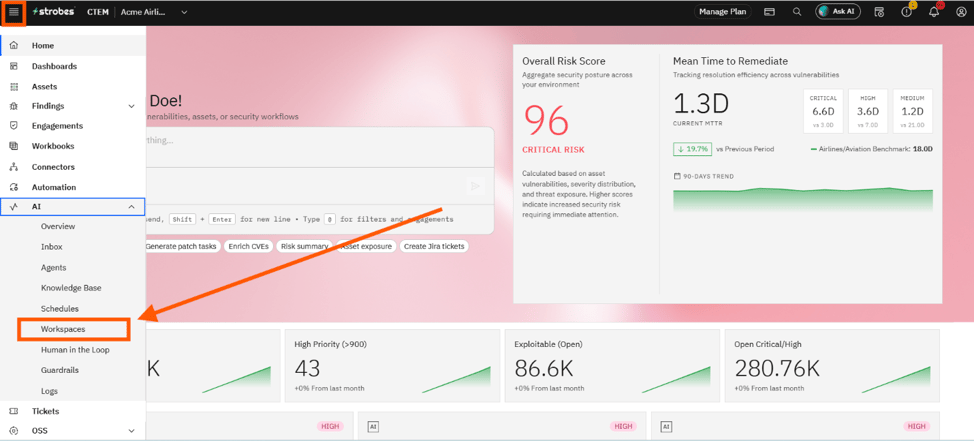Open Inbox under AI
974x441 pixels.
coord(52,247)
